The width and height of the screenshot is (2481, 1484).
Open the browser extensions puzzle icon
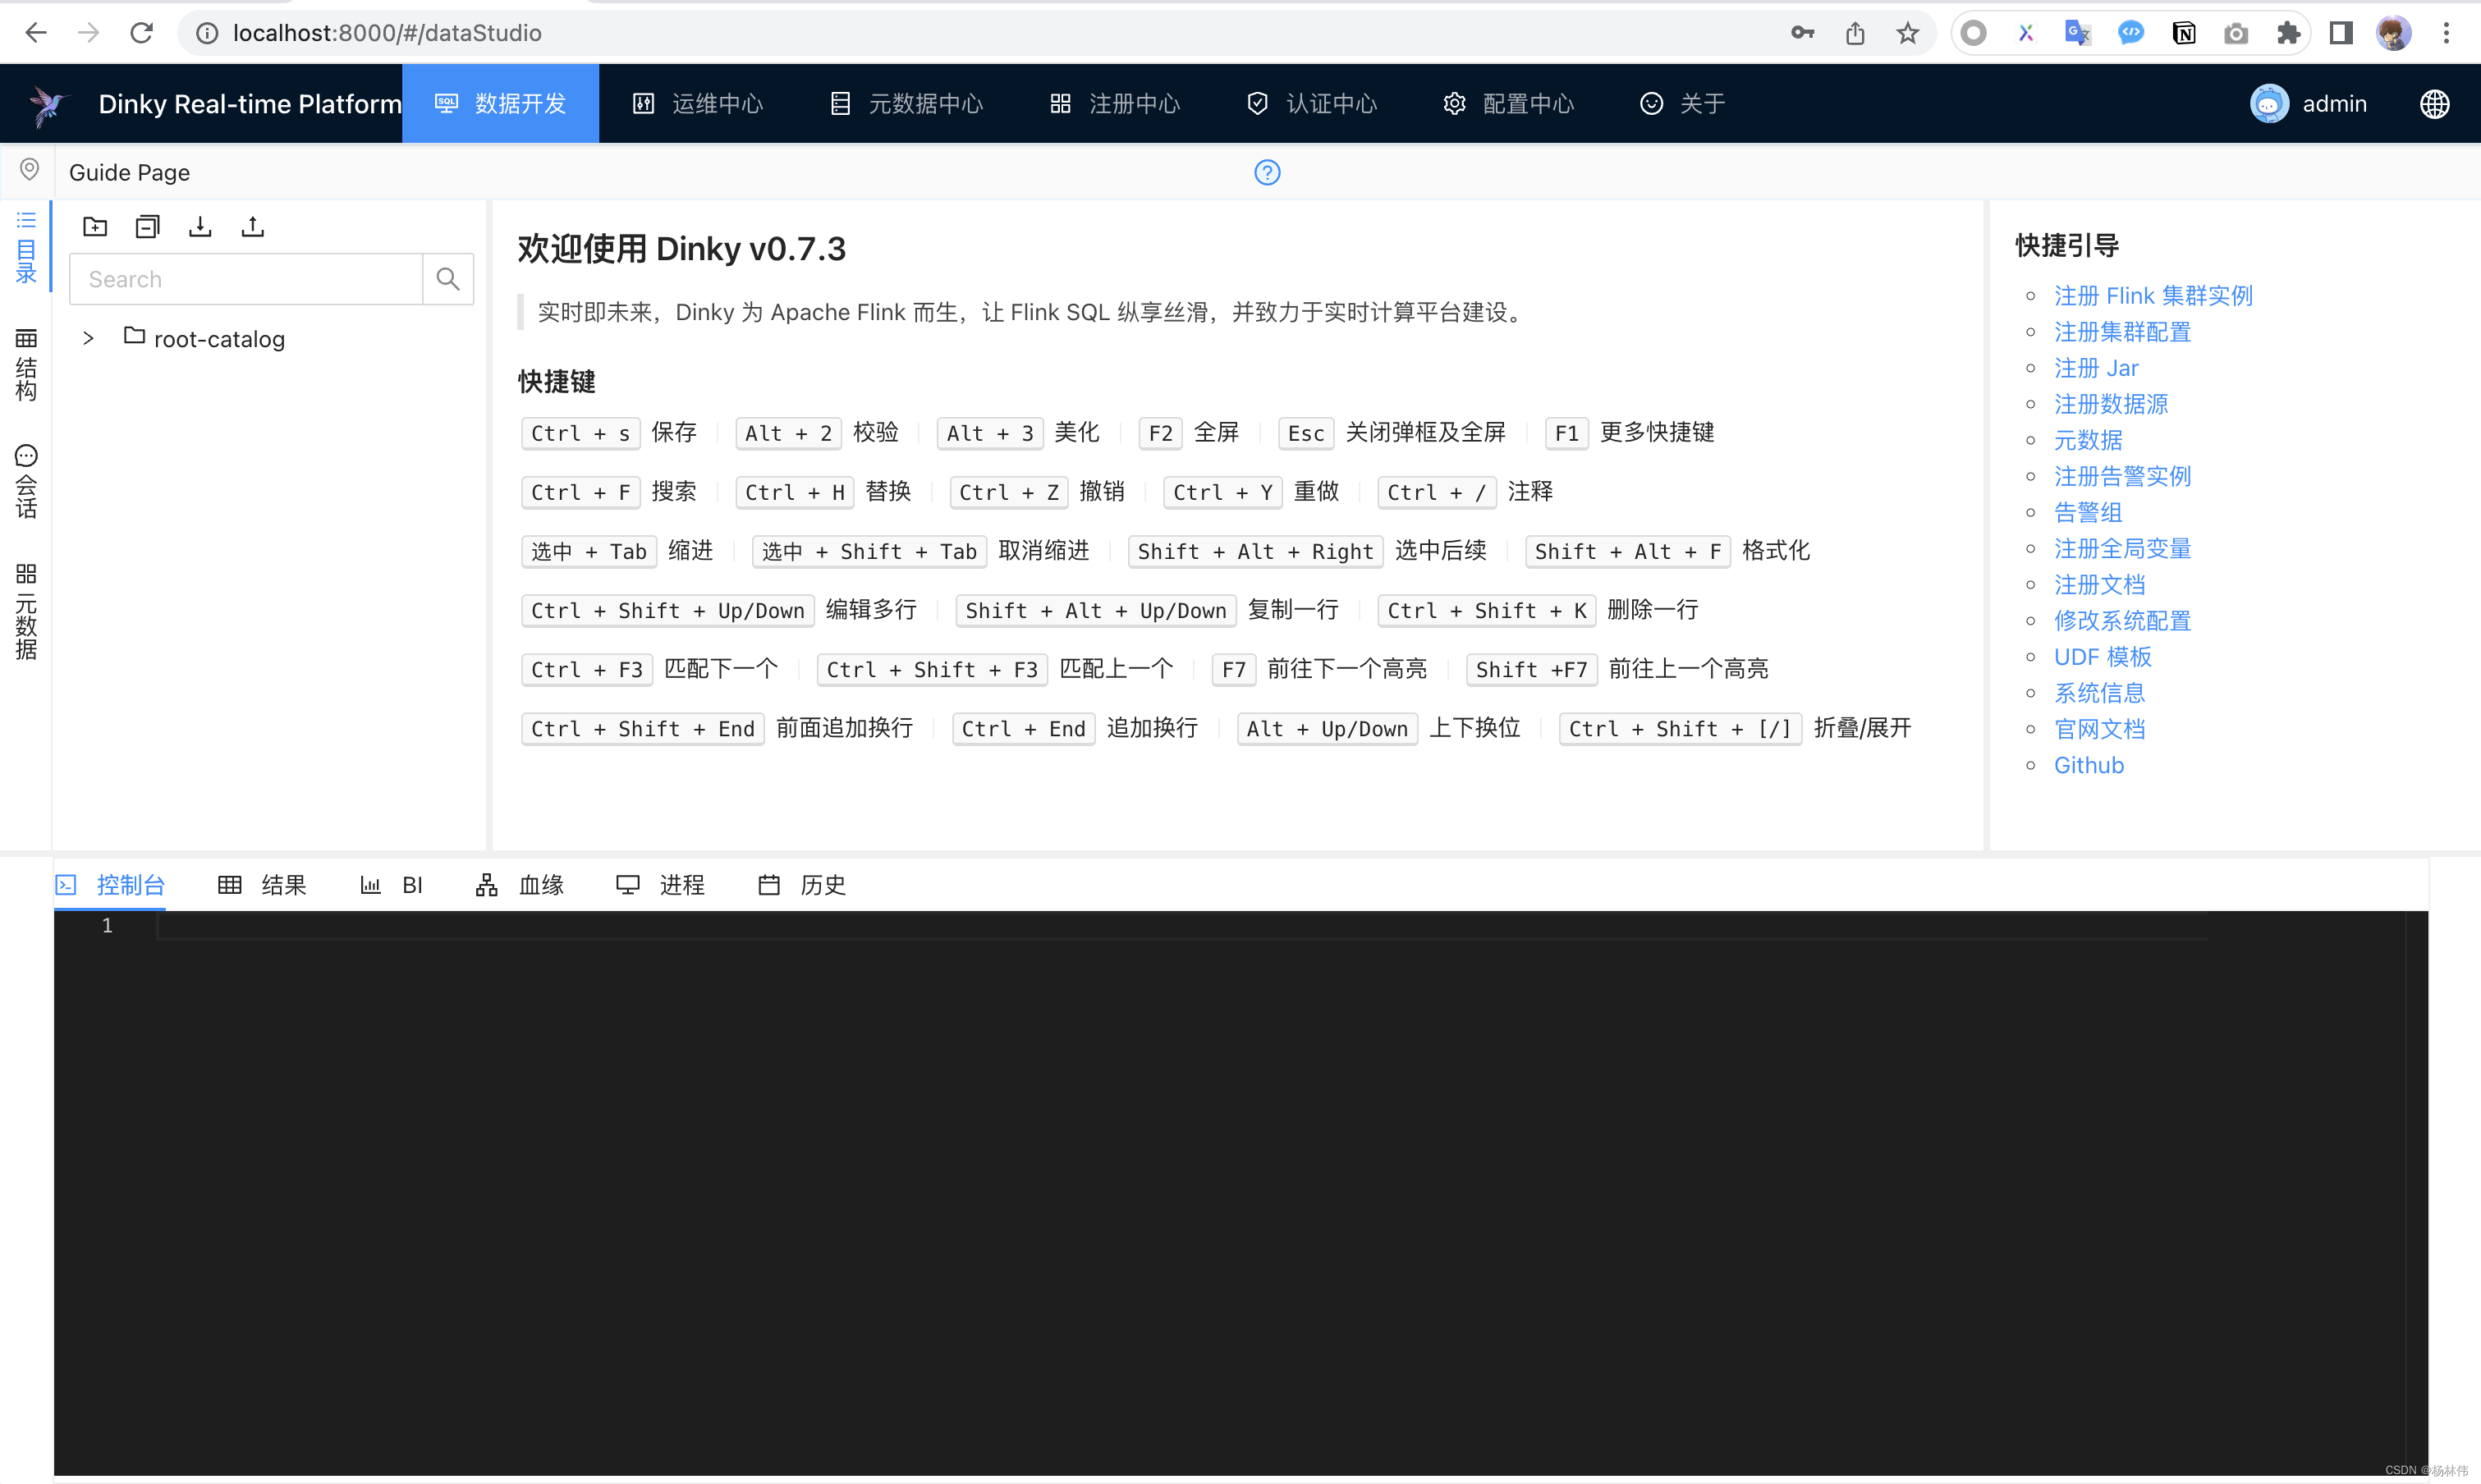click(x=2288, y=33)
